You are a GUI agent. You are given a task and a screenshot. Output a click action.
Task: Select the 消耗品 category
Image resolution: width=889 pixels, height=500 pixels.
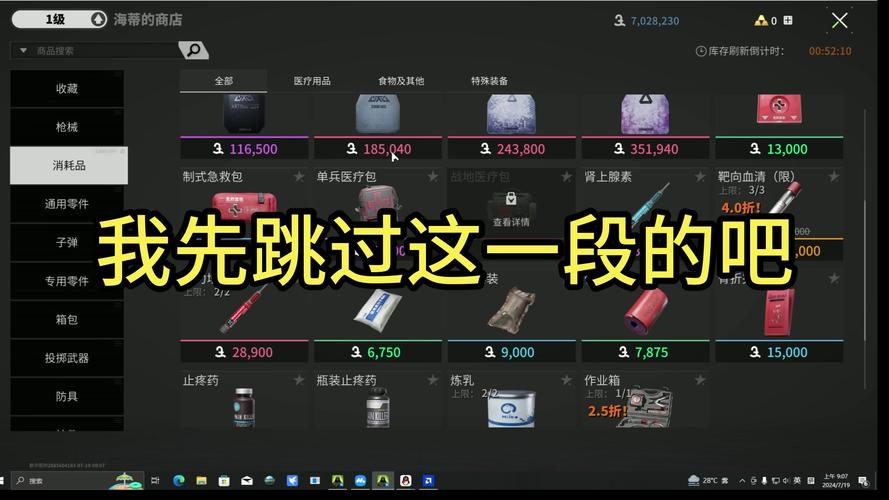coord(69,166)
